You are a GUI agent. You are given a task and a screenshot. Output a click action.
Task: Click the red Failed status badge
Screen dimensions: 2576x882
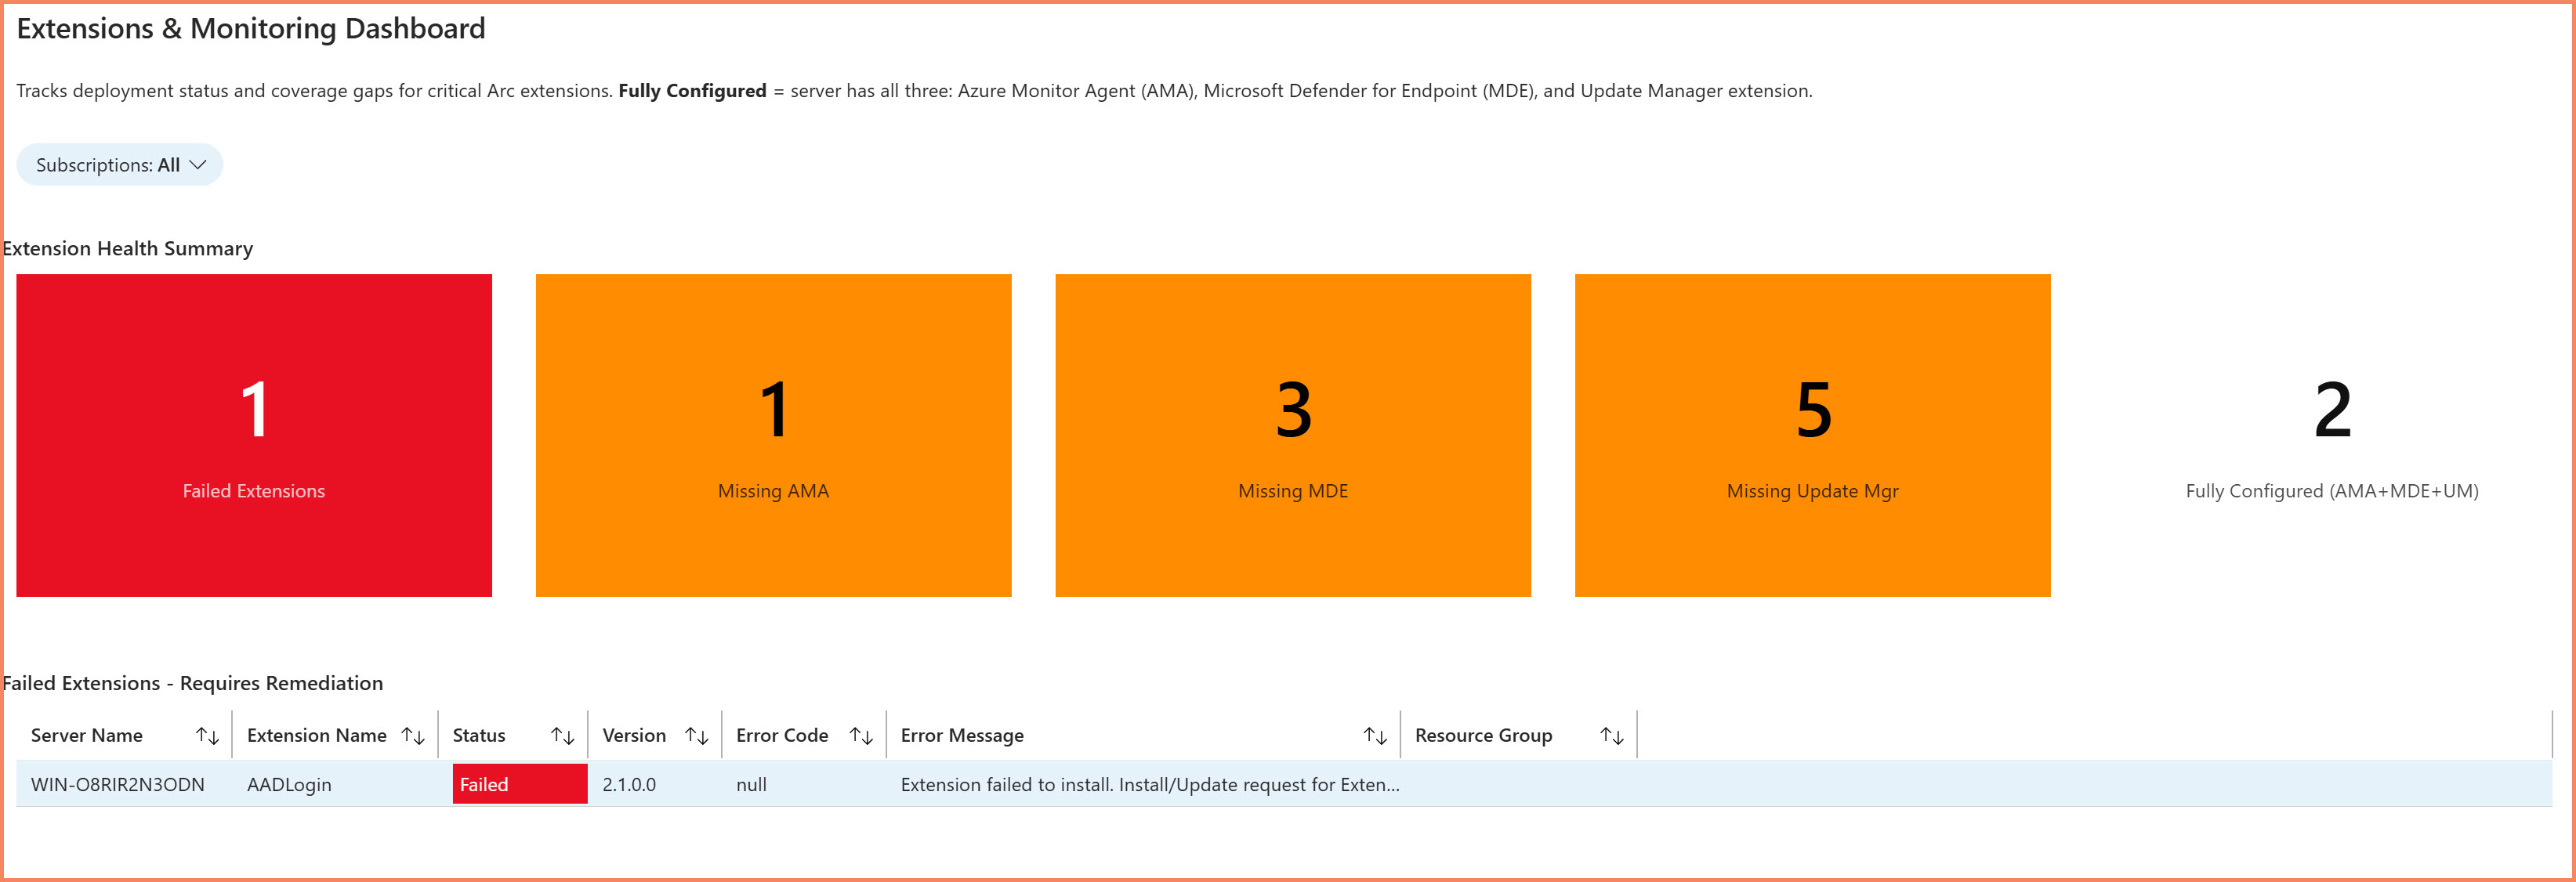coord(519,784)
